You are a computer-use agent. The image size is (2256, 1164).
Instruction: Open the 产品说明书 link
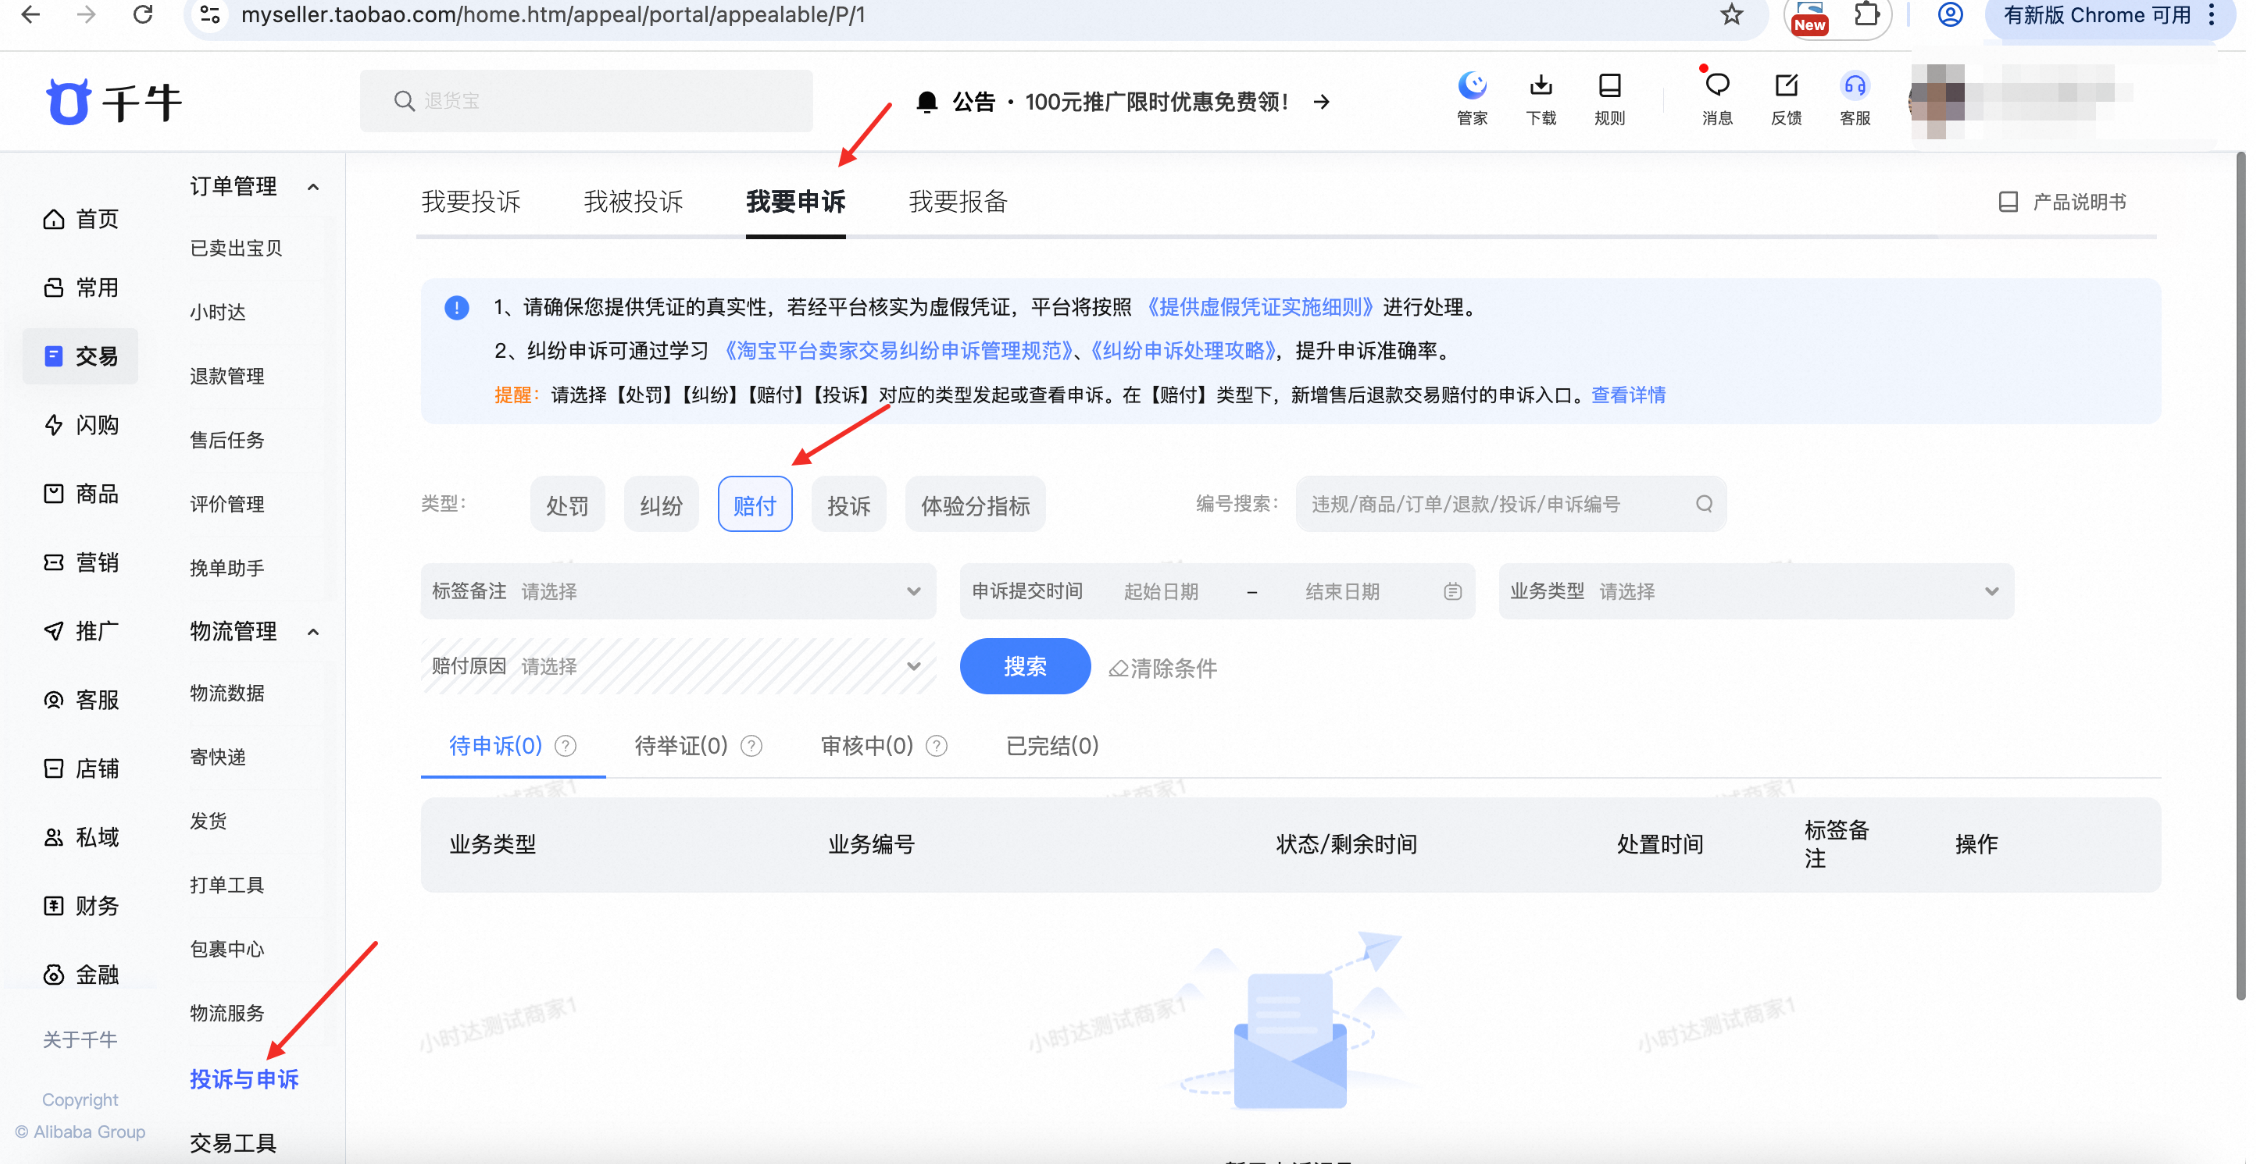point(2062,202)
